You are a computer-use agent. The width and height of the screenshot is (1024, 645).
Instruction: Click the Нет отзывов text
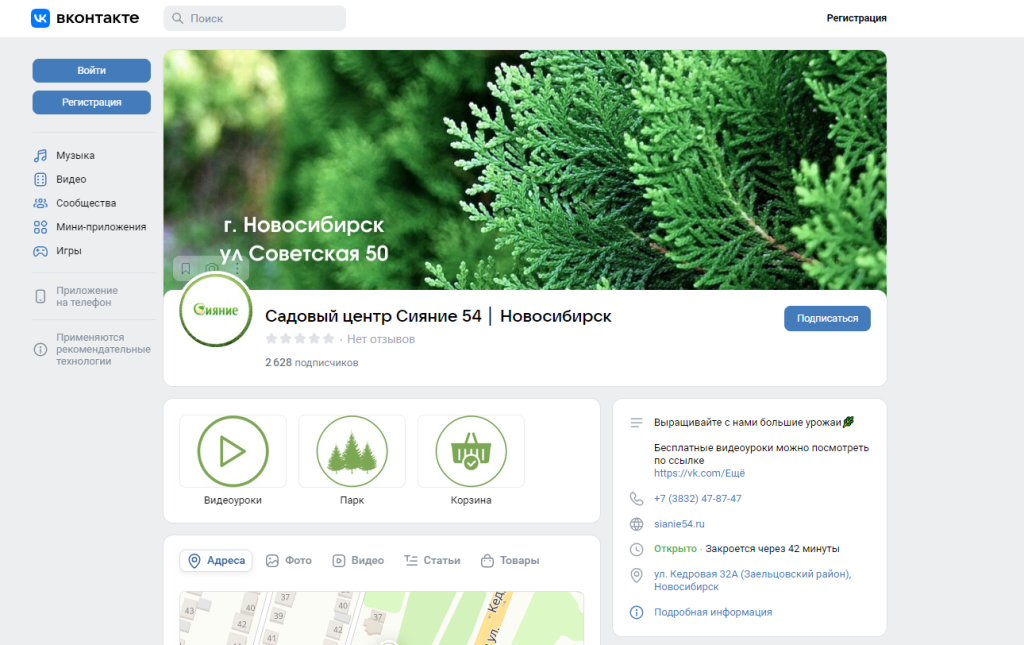pos(381,339)
